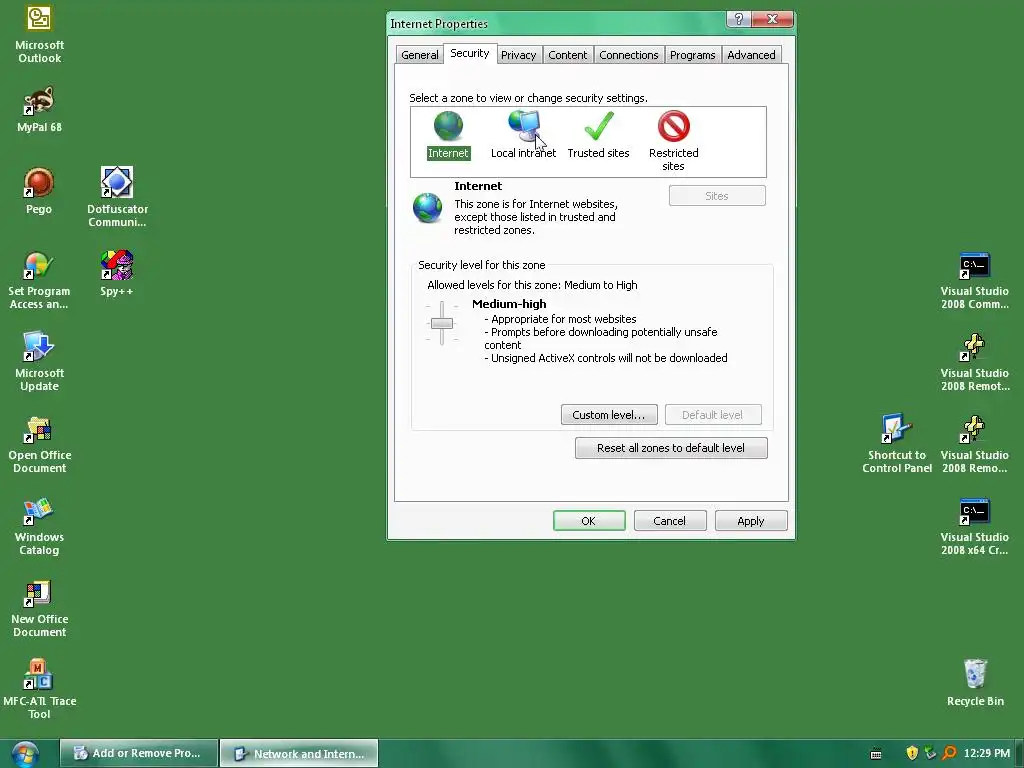Select the Pego desktop shortcut
Screen dimensions: 1024x768
coord(39,191)
